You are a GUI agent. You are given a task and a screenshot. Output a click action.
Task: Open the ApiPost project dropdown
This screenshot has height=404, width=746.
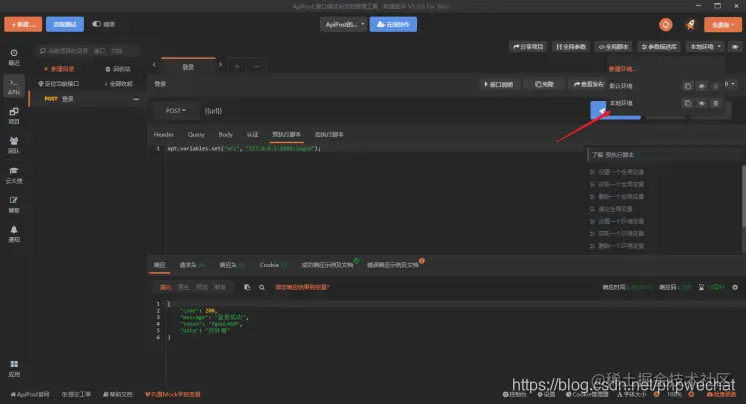344,24
